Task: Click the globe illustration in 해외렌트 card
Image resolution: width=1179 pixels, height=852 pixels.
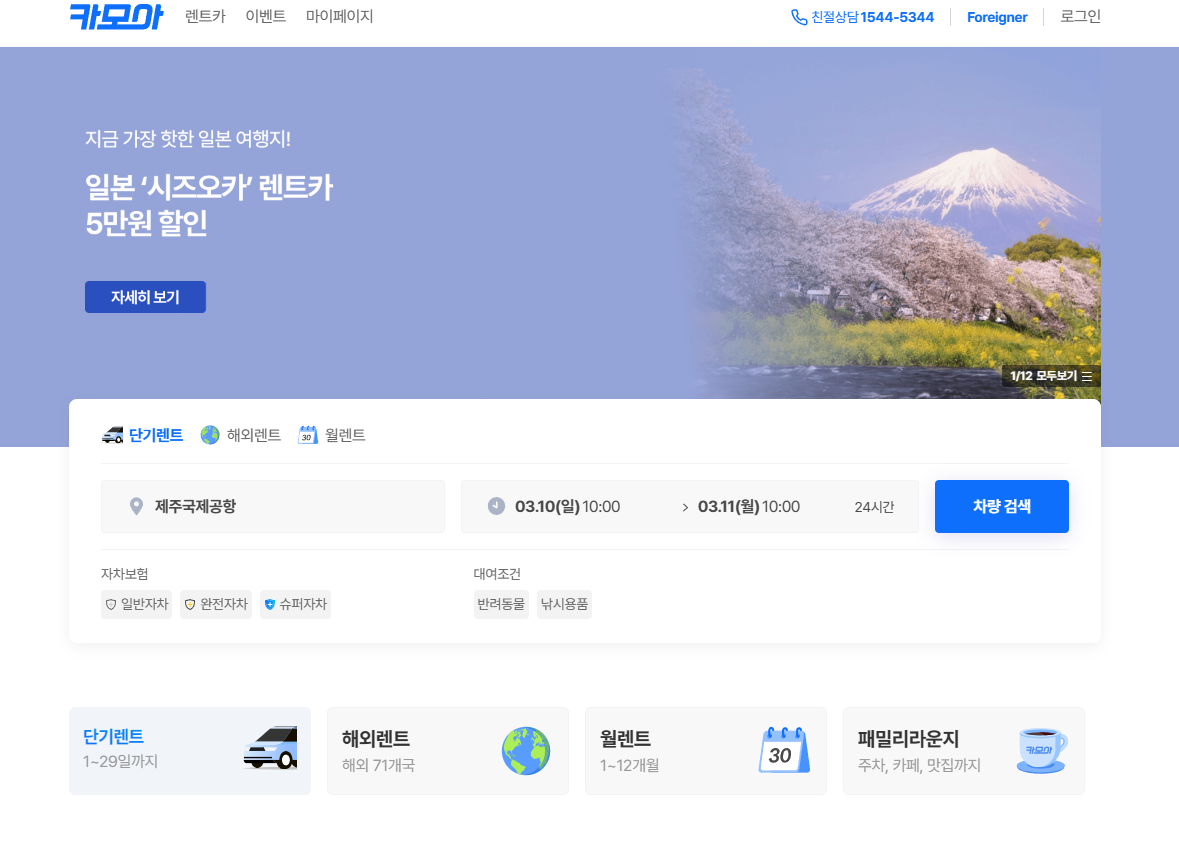Action: pyautogui.click(x=526, y=750)
